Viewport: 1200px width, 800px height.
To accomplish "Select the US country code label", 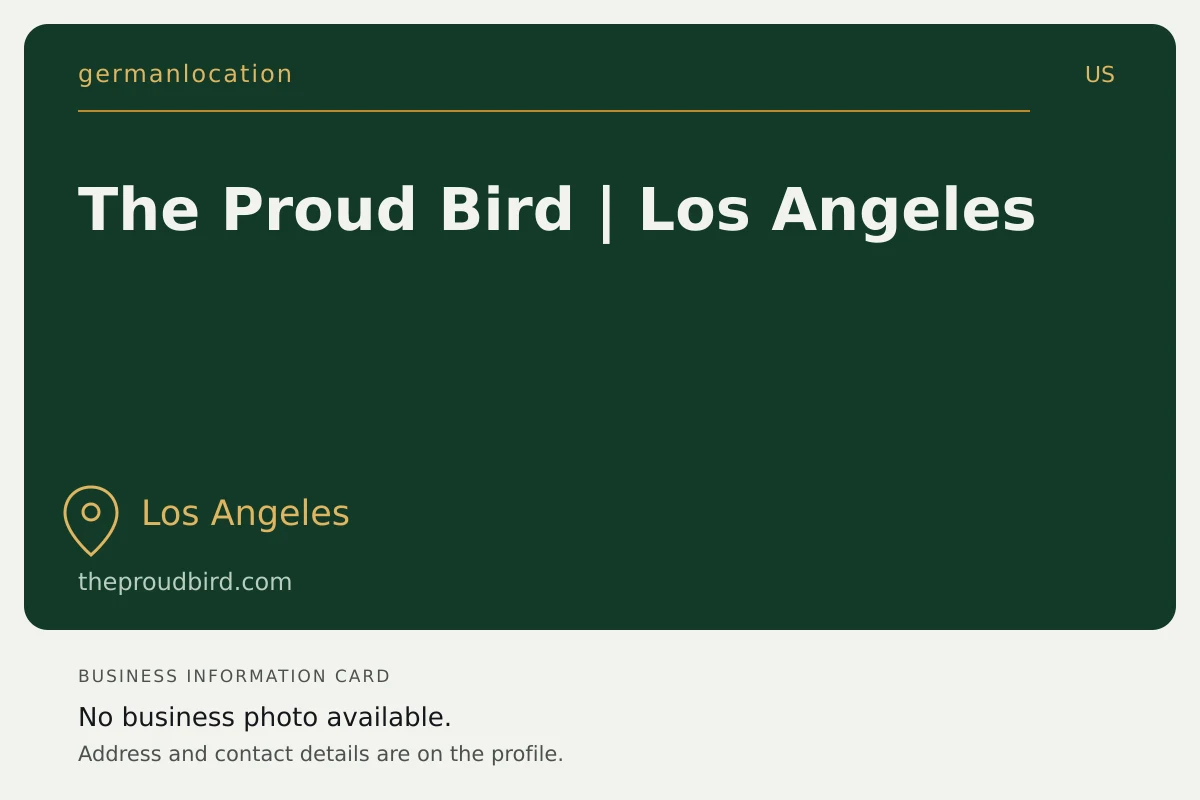I will coord(1100,75).
